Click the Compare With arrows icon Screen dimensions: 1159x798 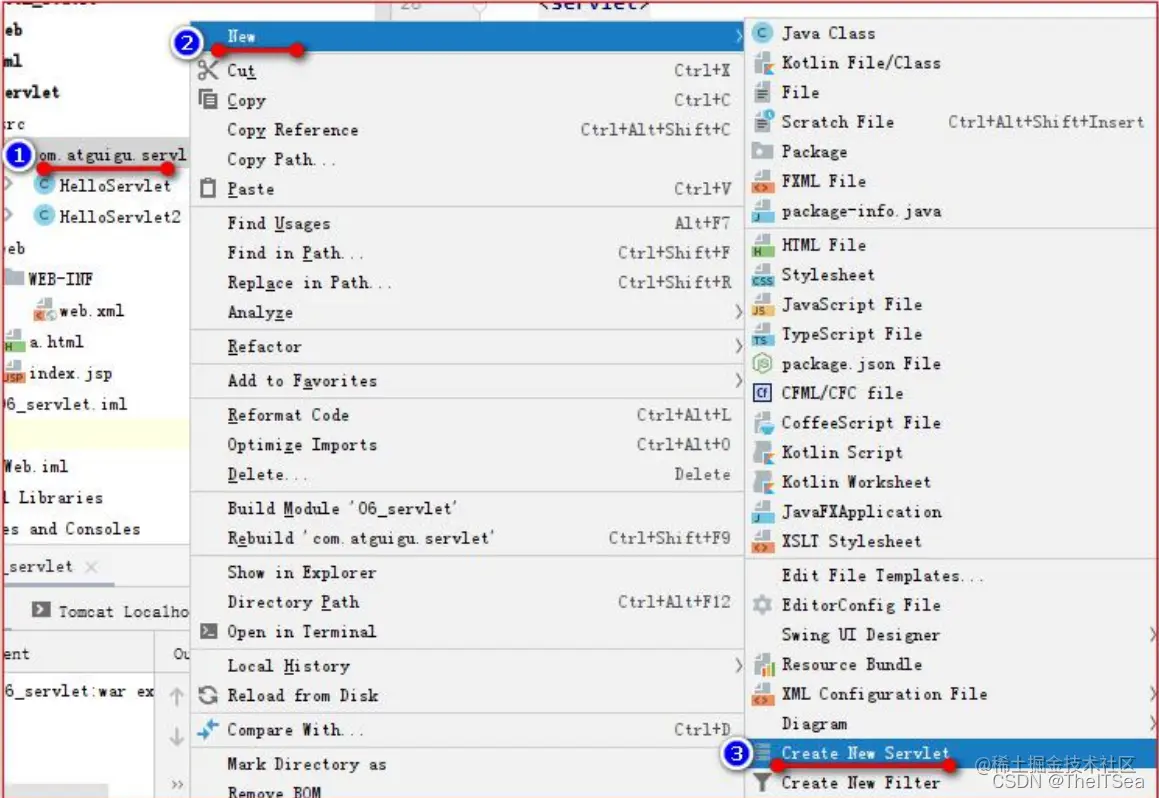(x=208, y=729)
